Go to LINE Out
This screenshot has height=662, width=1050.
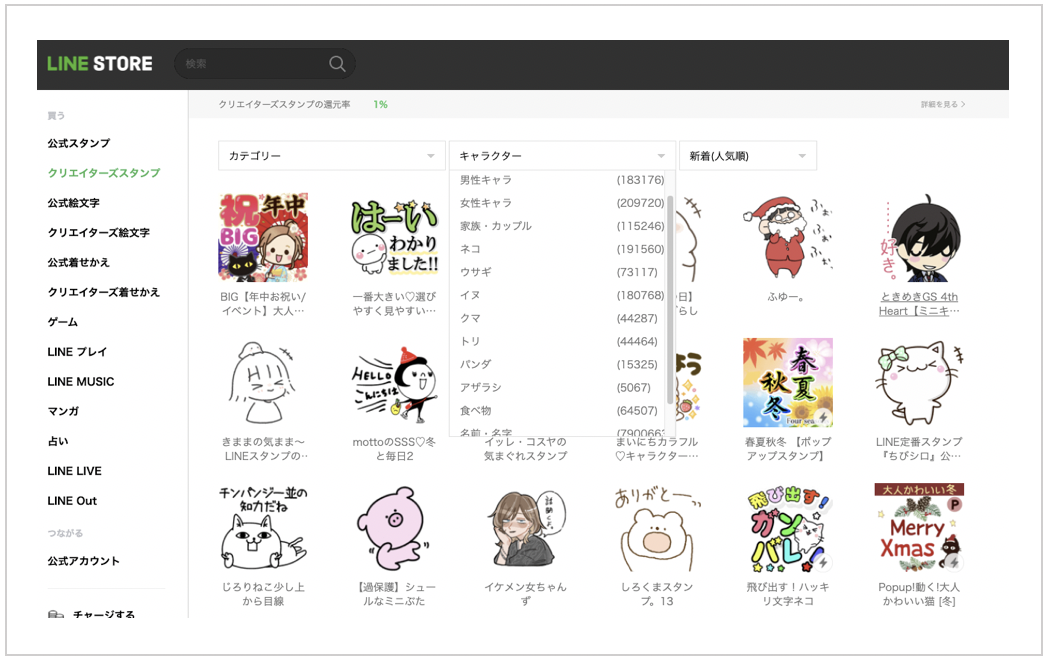pos(72,501)
